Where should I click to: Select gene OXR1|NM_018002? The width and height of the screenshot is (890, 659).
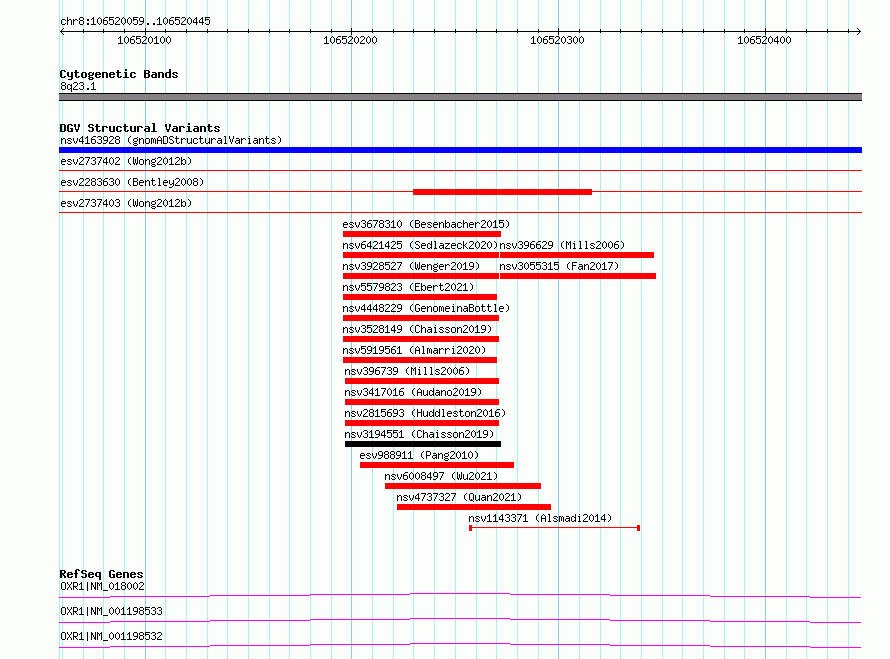click(102, 586)
